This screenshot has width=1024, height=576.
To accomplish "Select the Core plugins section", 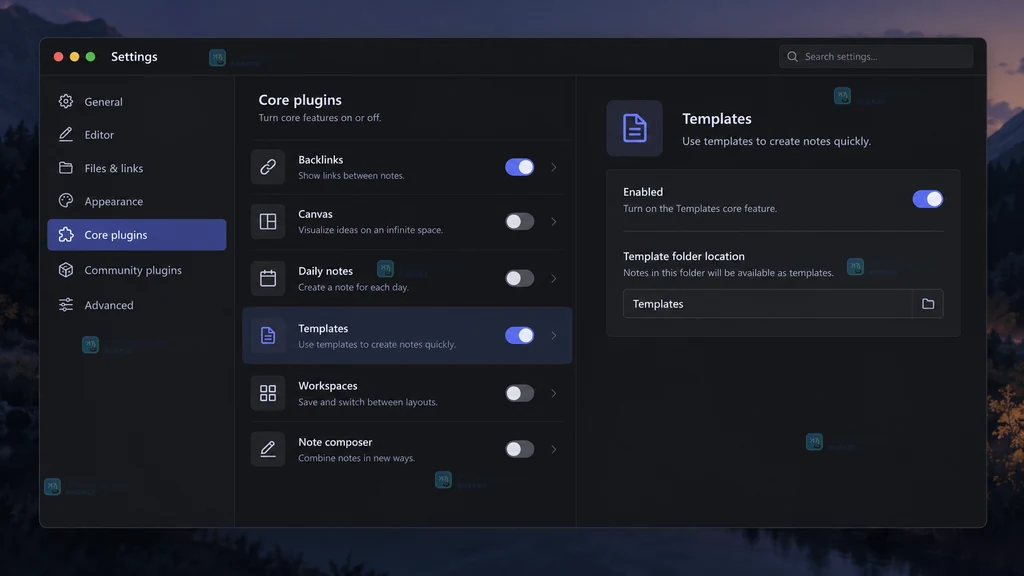I will (136, 234).
